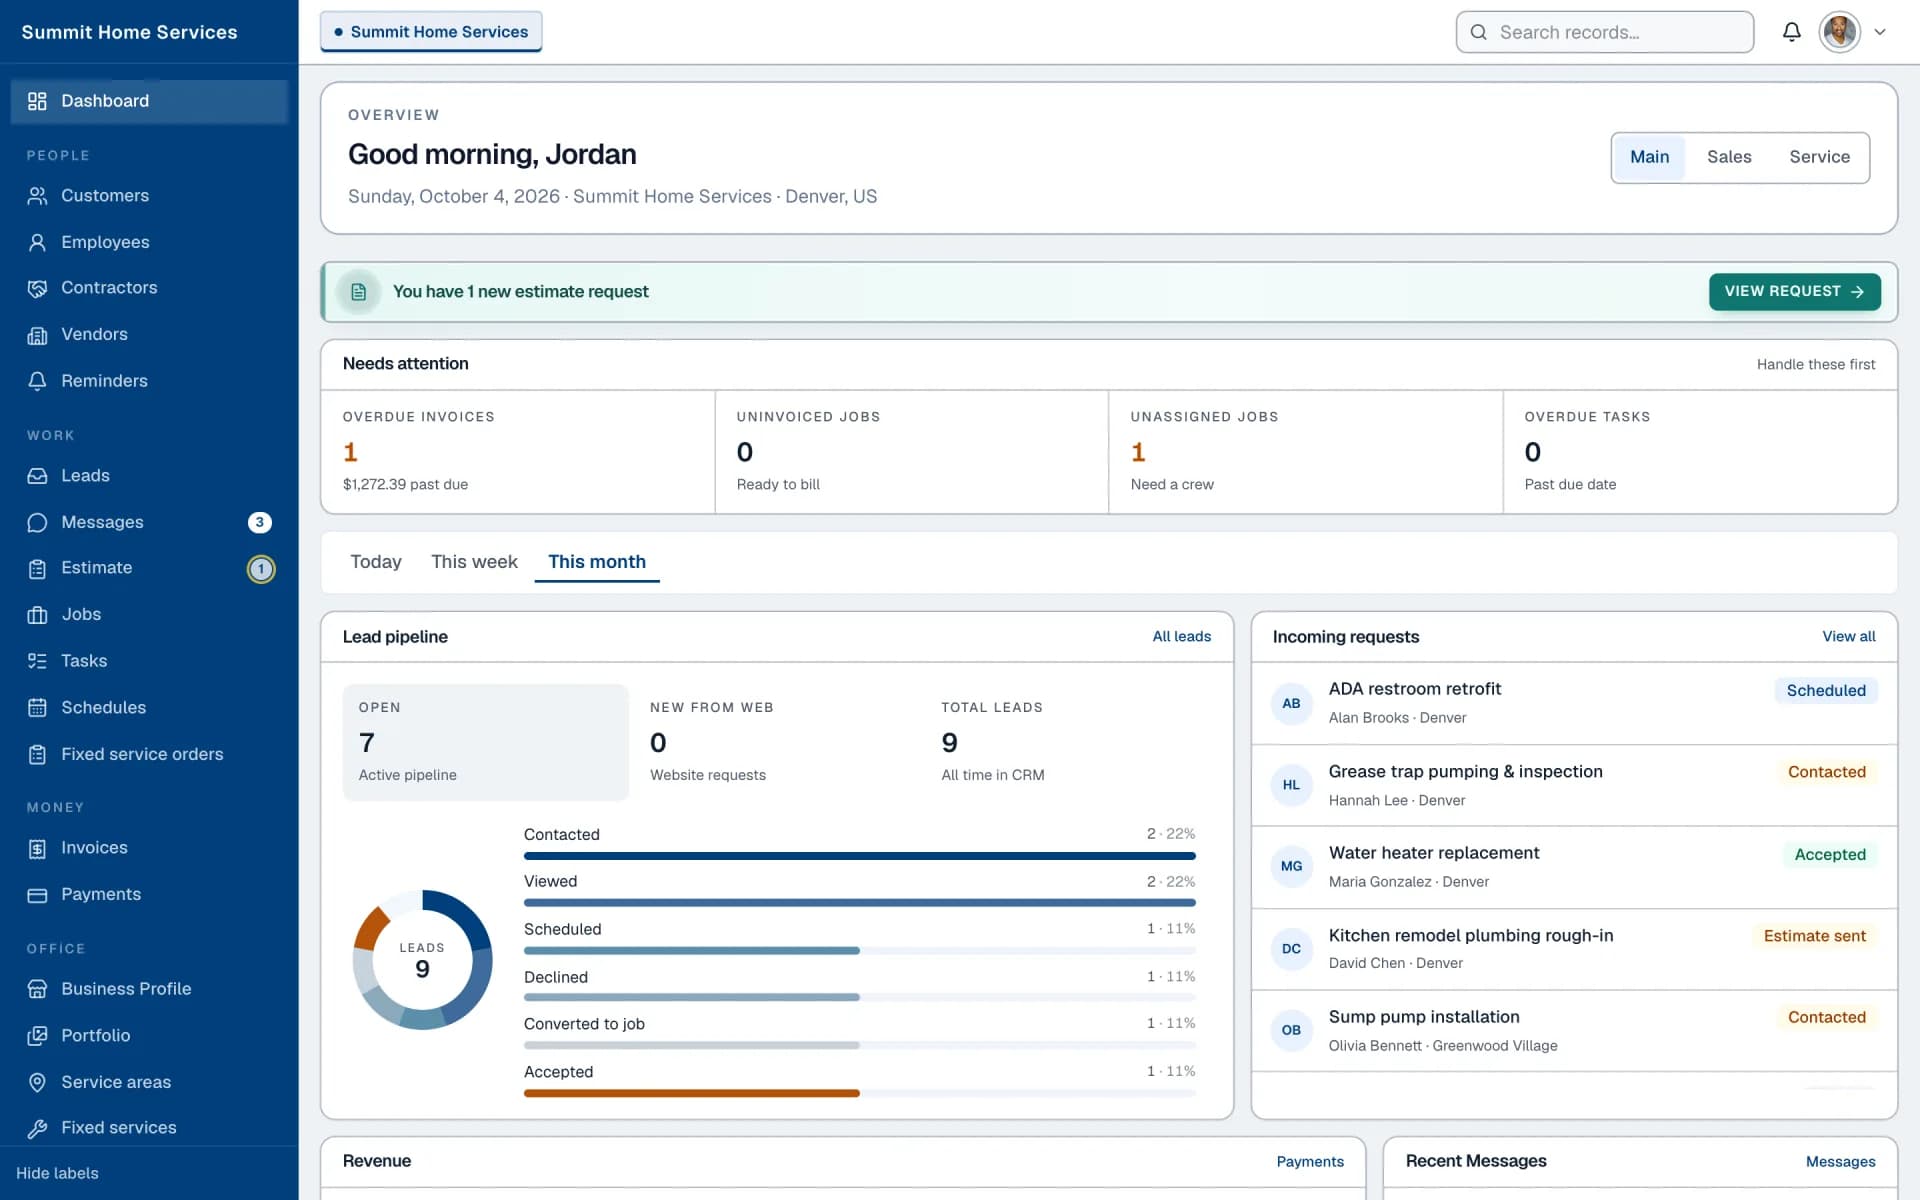
Task: Click the VIEW REQUEST button
Action: point(1794,291)
